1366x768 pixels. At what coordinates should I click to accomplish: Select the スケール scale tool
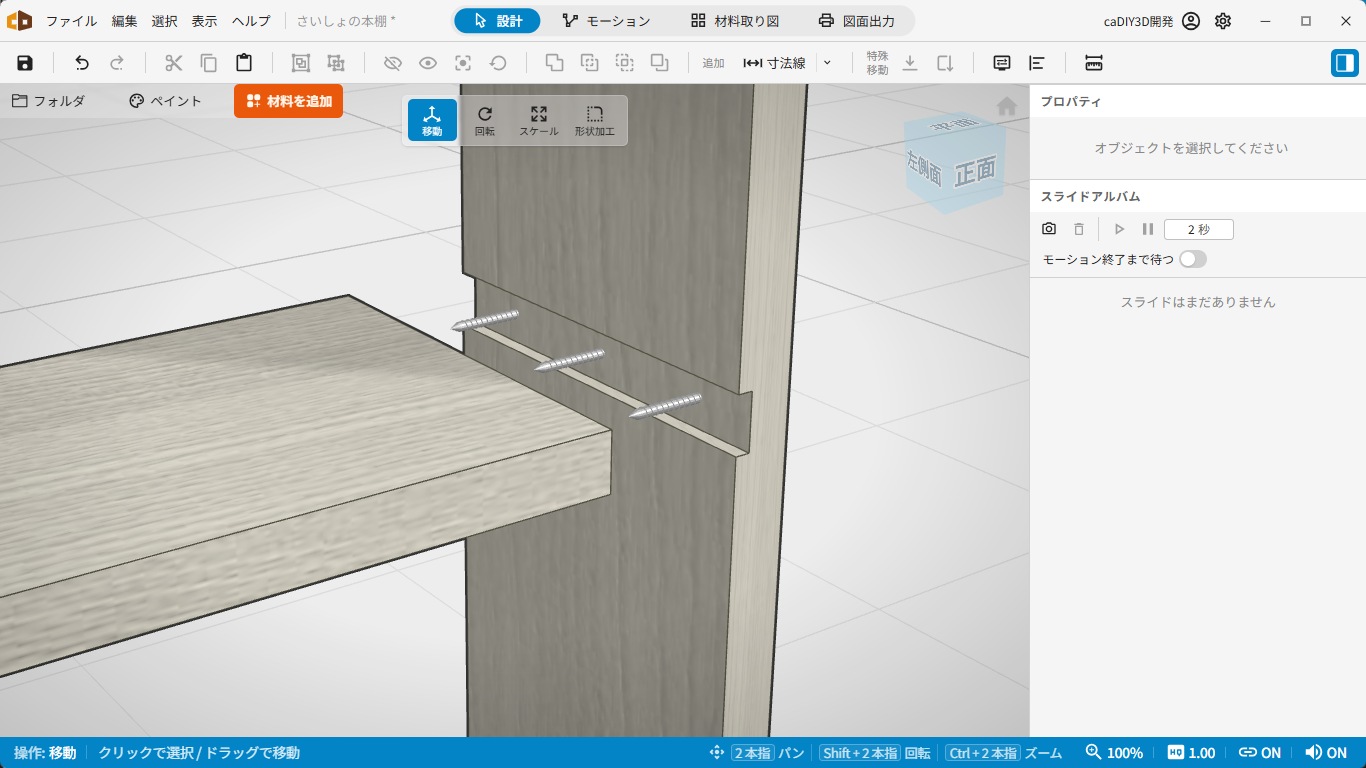coord(539,120)
